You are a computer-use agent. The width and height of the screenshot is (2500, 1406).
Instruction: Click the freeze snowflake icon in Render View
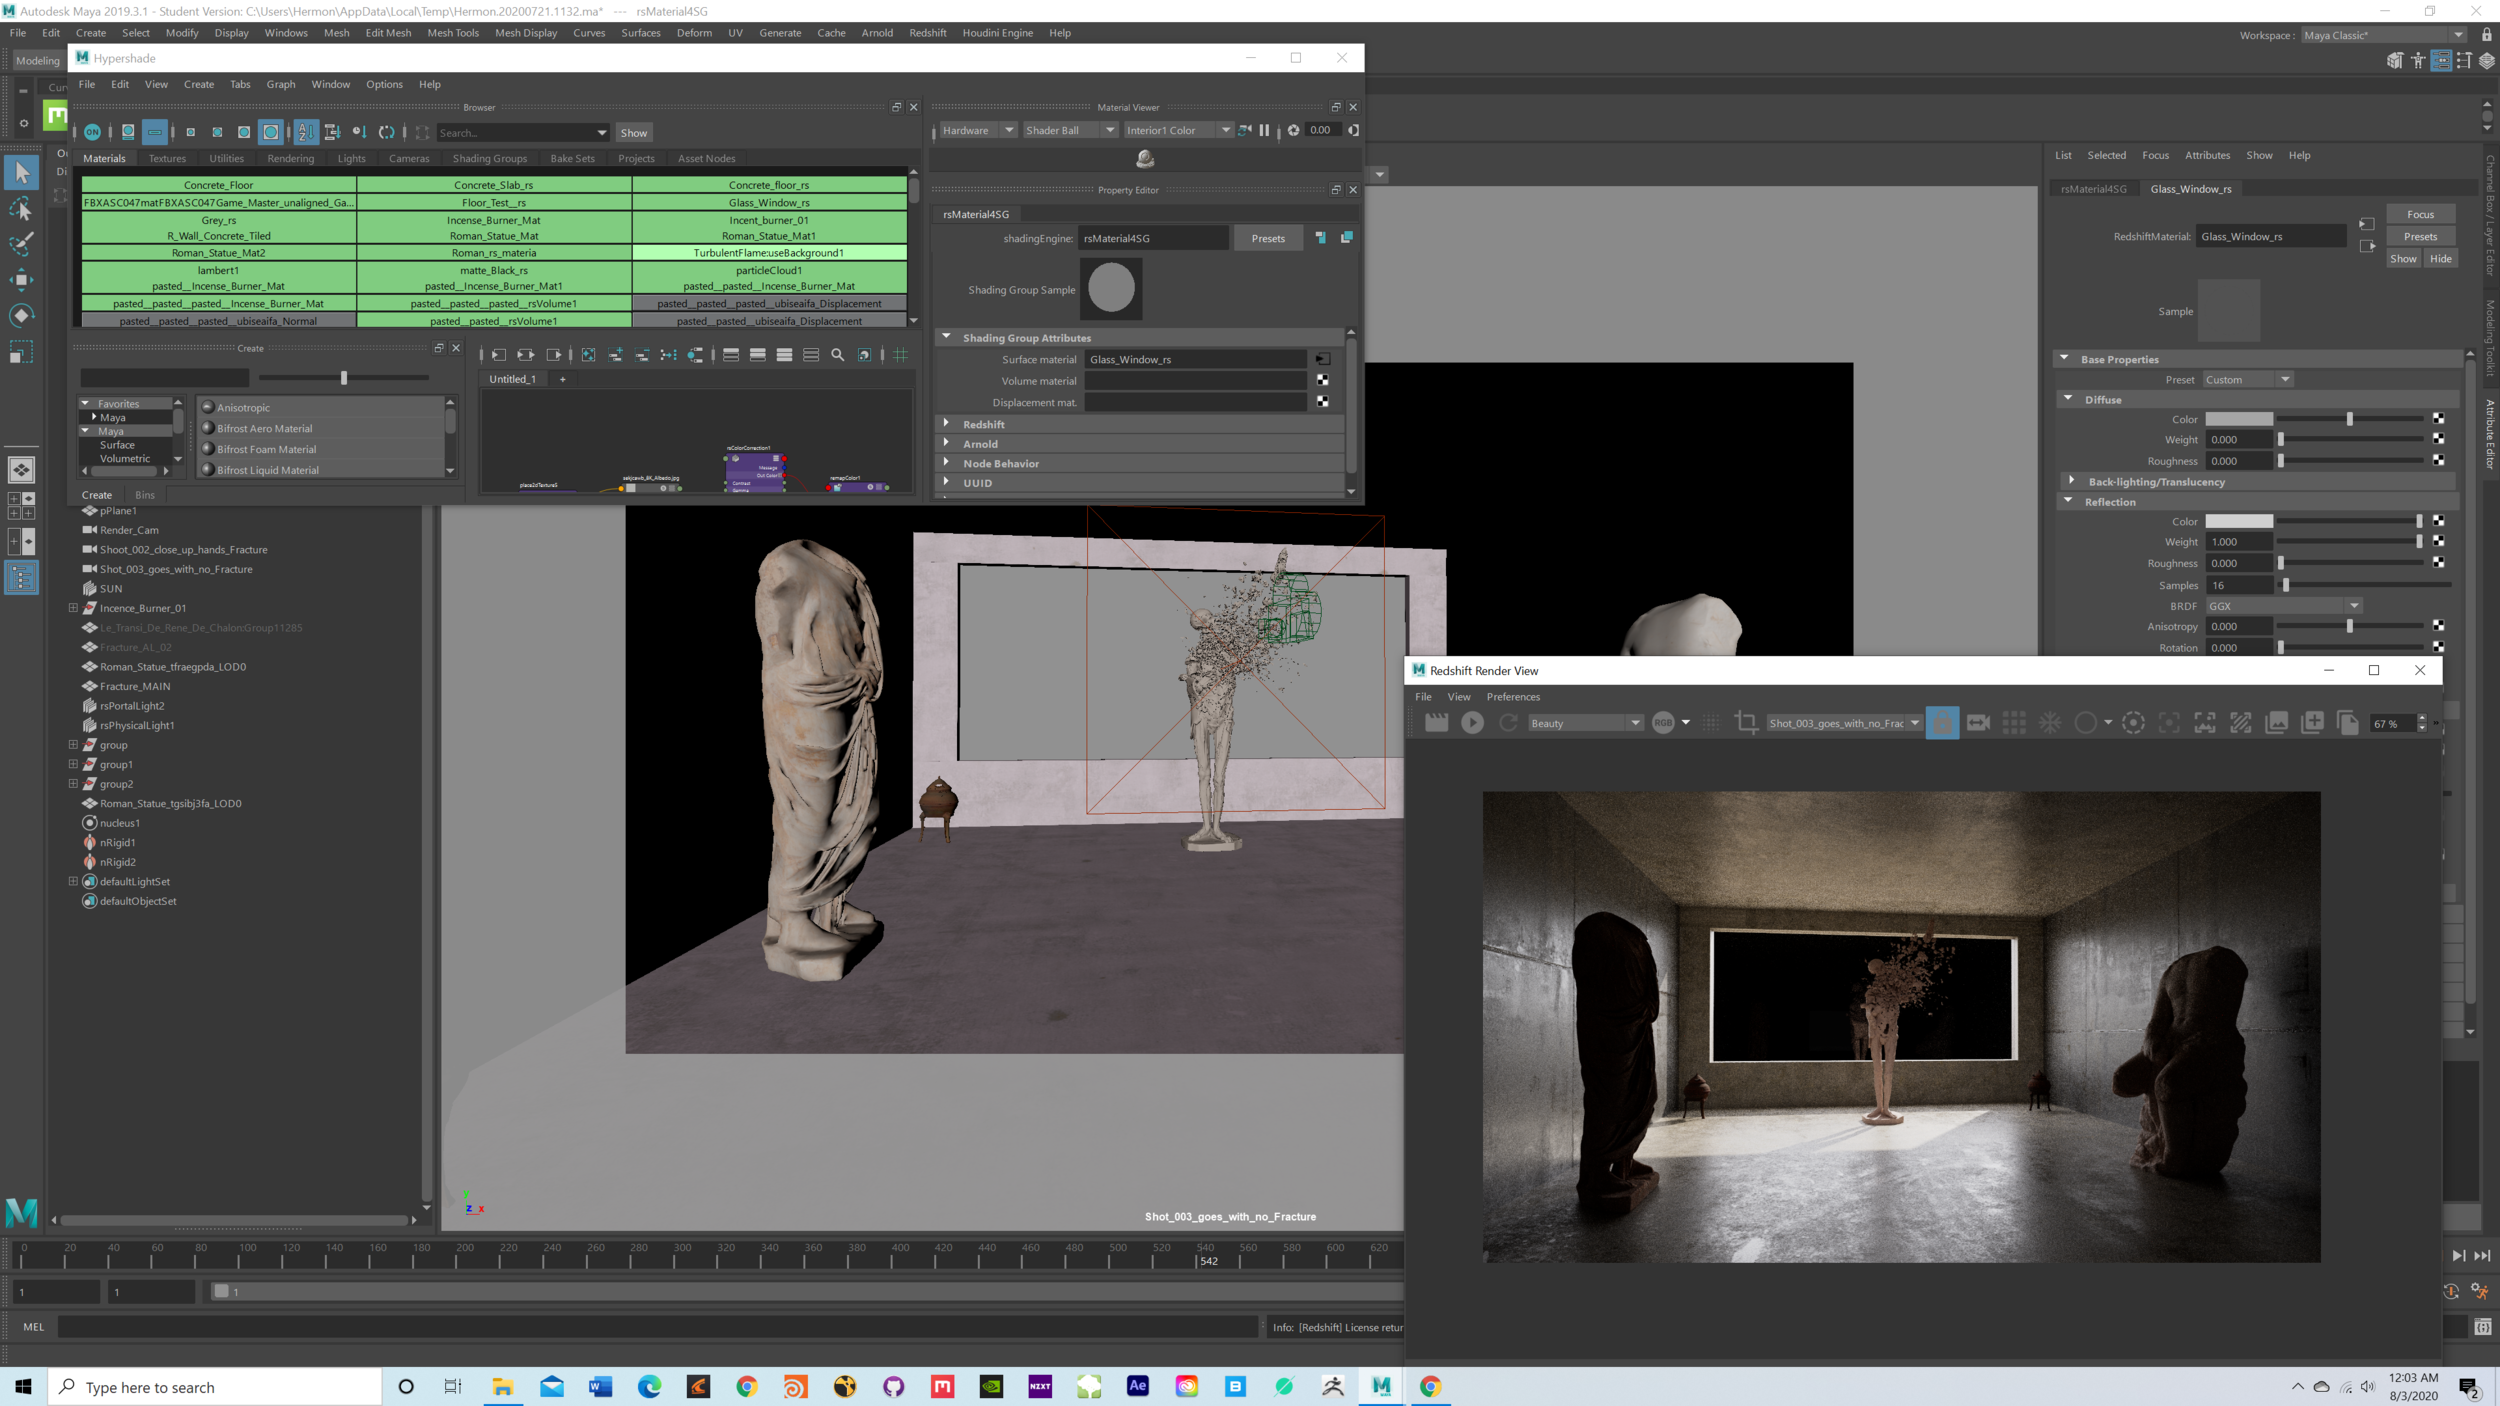click(2049, 723)
